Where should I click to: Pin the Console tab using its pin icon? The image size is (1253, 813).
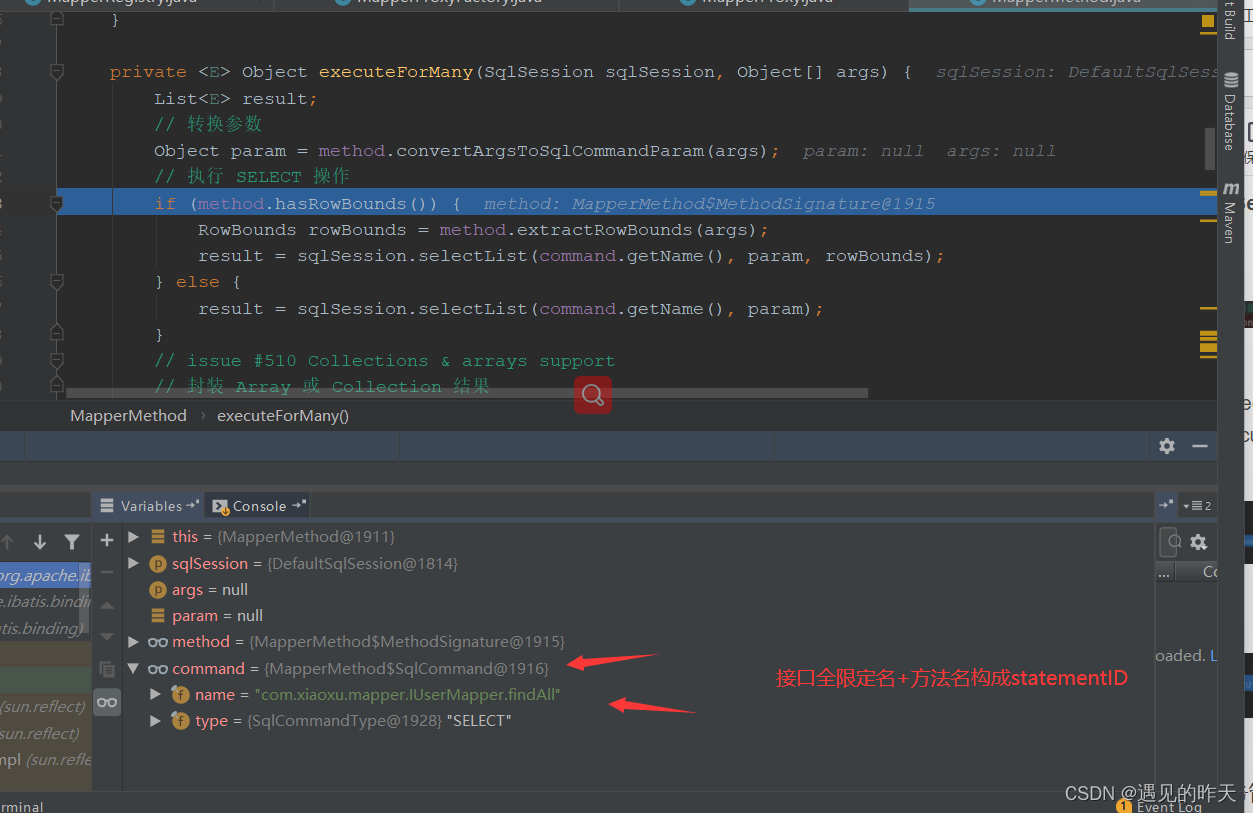point(298,505)
